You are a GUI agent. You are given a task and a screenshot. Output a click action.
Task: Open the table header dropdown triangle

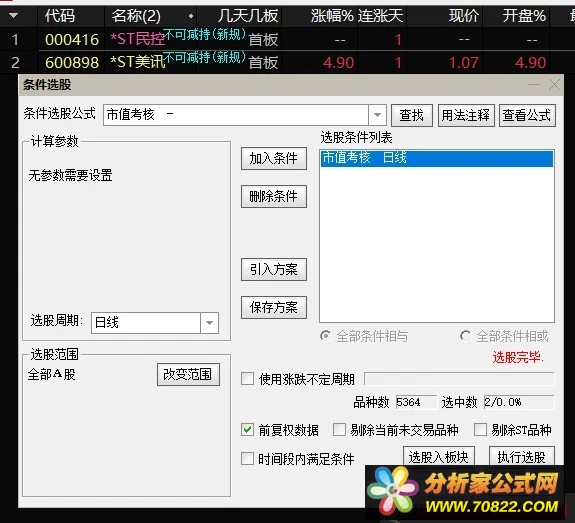(14, 16)
